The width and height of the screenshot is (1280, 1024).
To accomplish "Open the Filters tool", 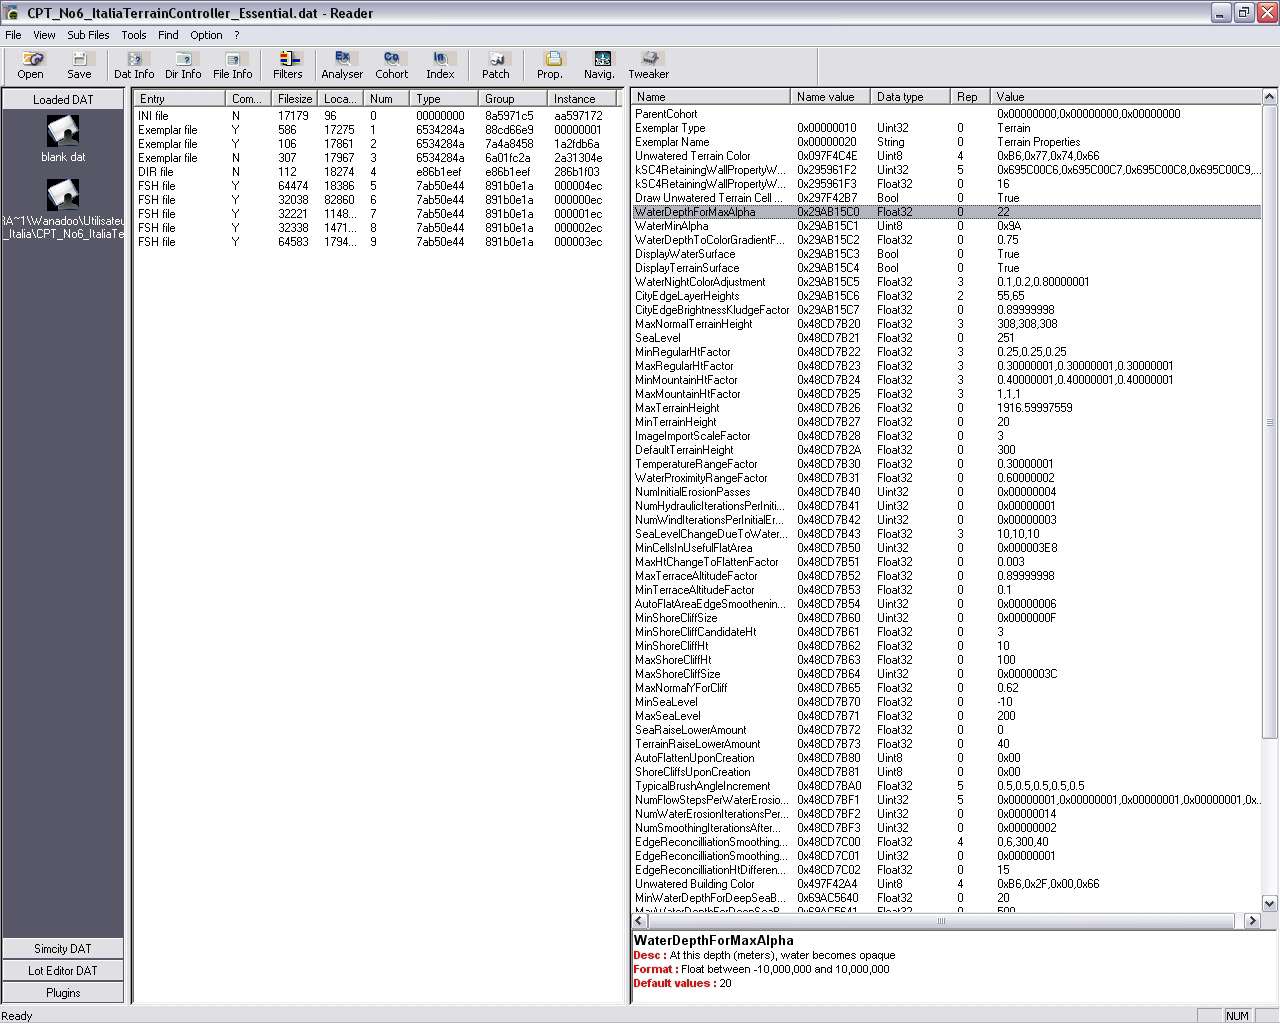I will click(x=288, y=65).
